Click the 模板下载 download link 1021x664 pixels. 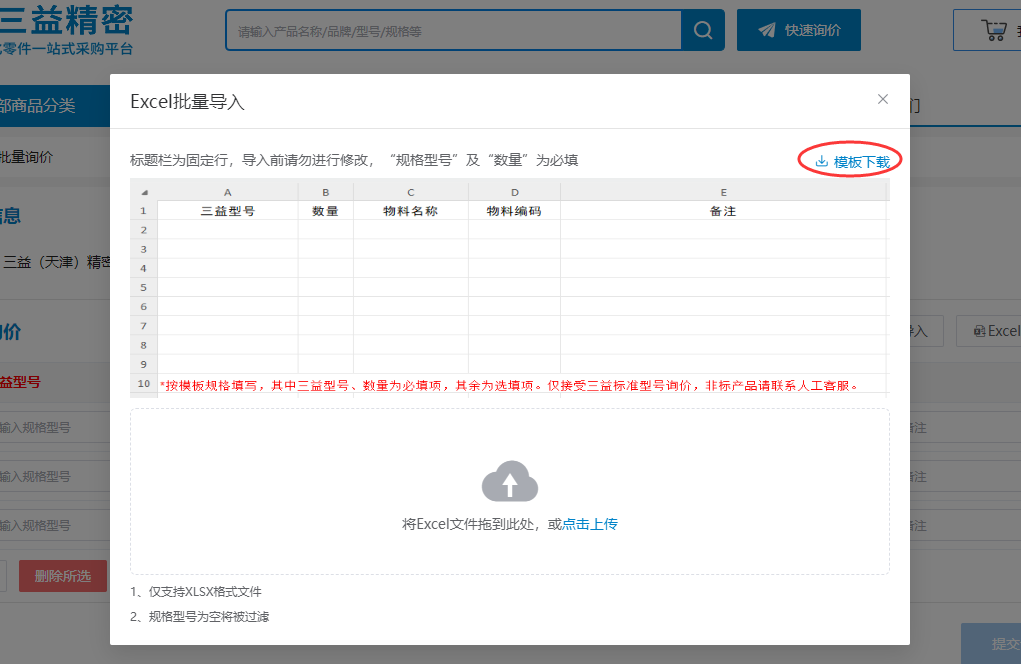pos(852,161)
